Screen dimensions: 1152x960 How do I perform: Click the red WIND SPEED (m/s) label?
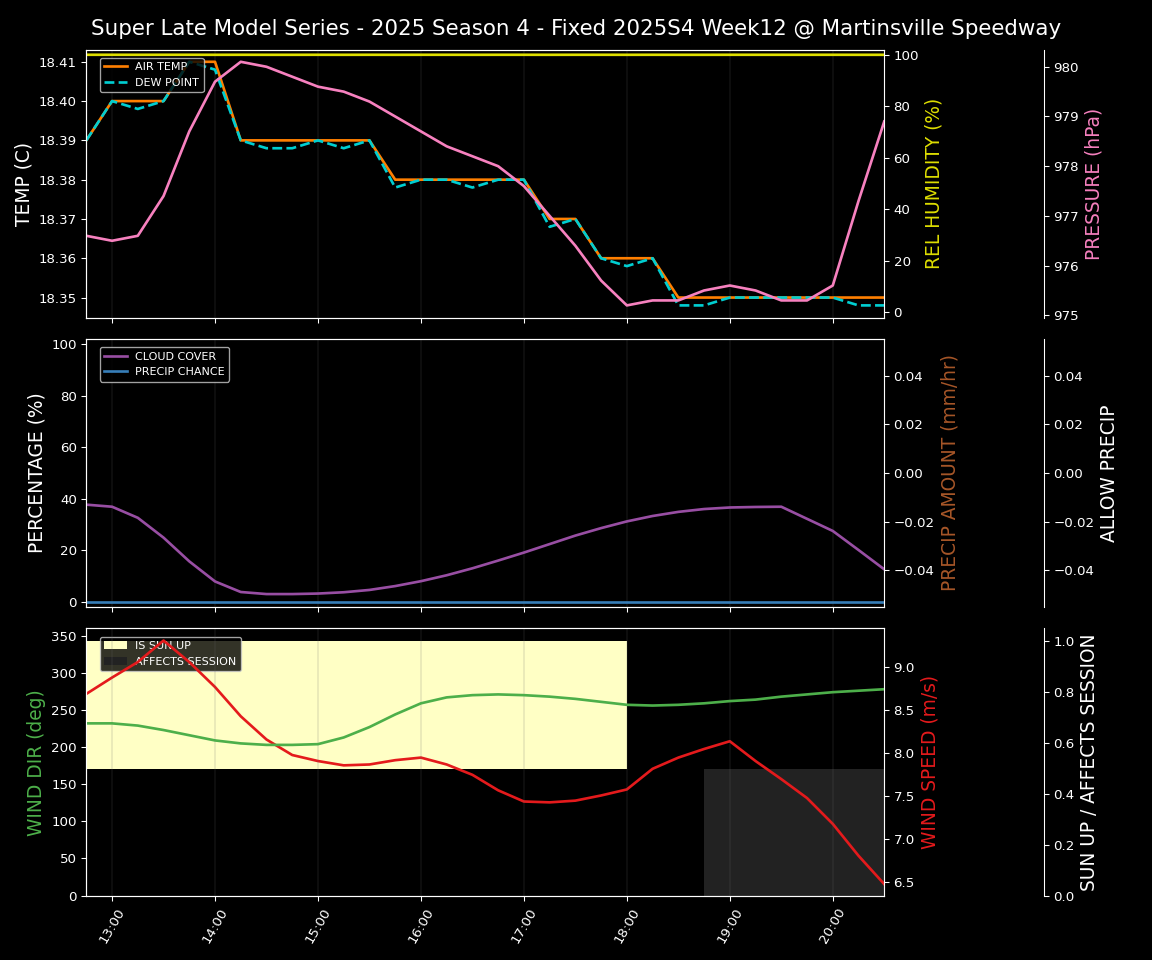(929, 762)
